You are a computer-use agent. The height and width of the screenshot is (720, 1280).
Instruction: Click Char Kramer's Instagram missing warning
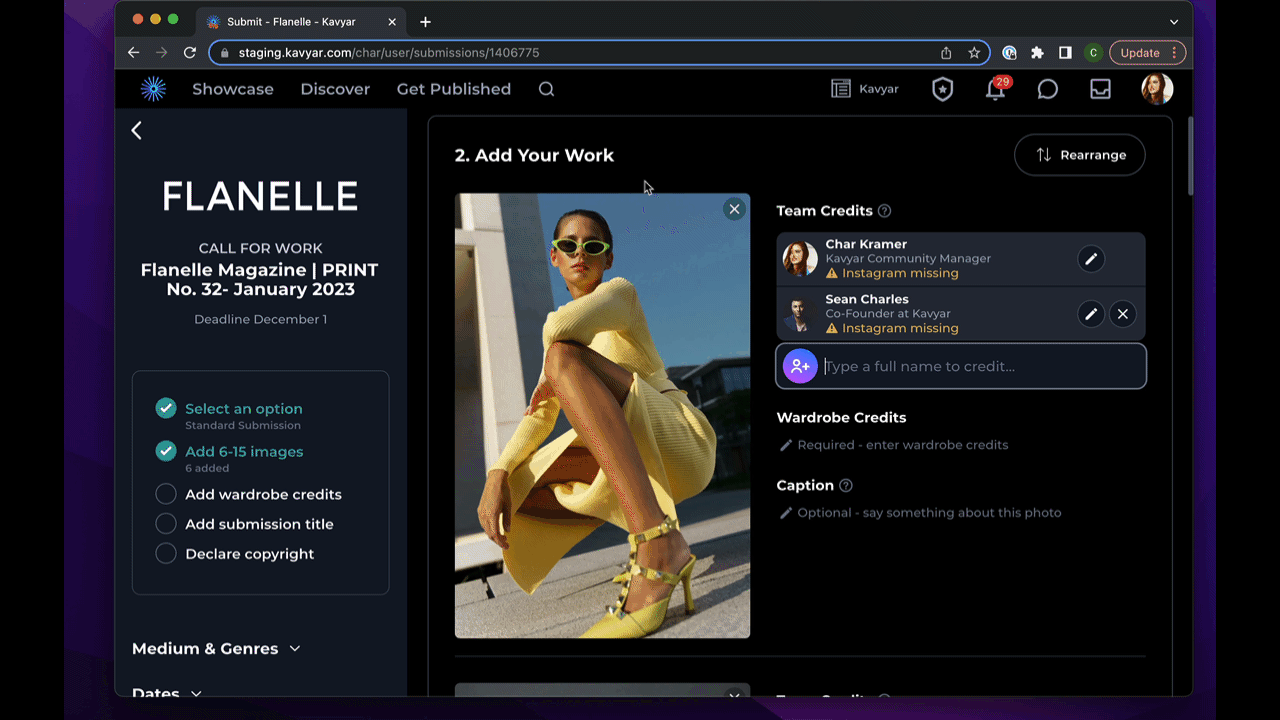point(892,273)
